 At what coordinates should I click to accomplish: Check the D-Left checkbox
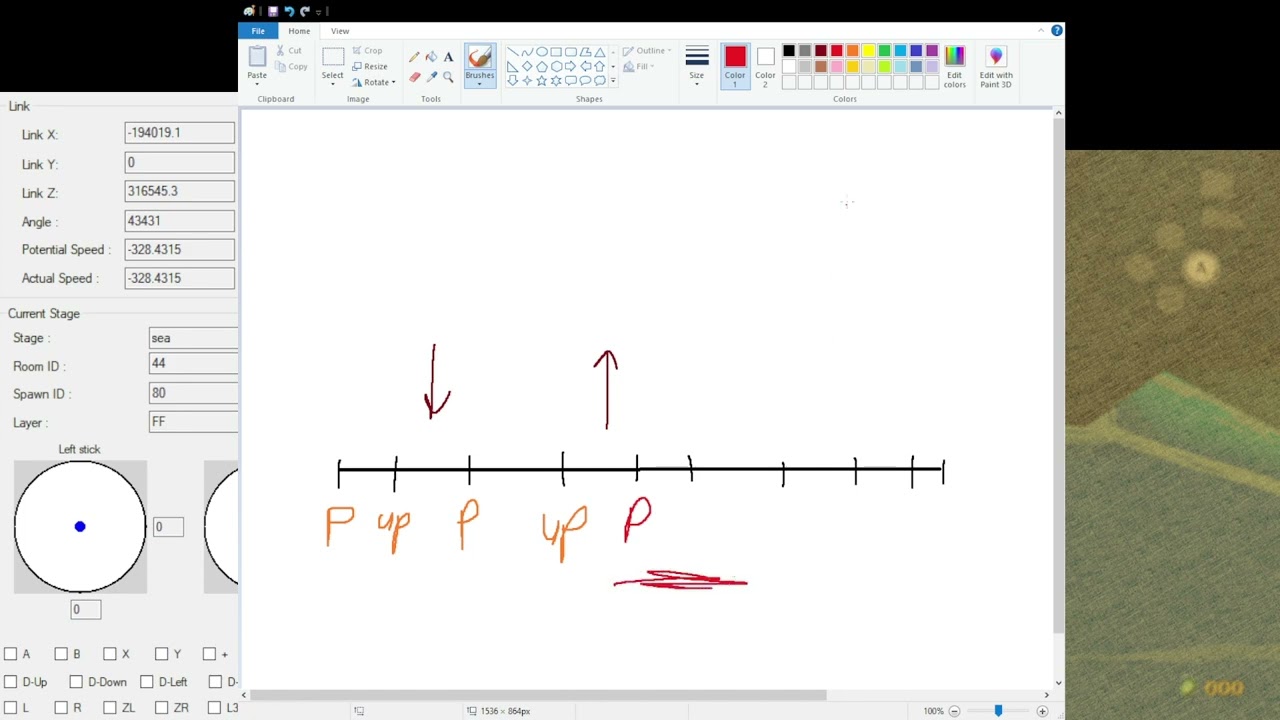tap(147, 682)
